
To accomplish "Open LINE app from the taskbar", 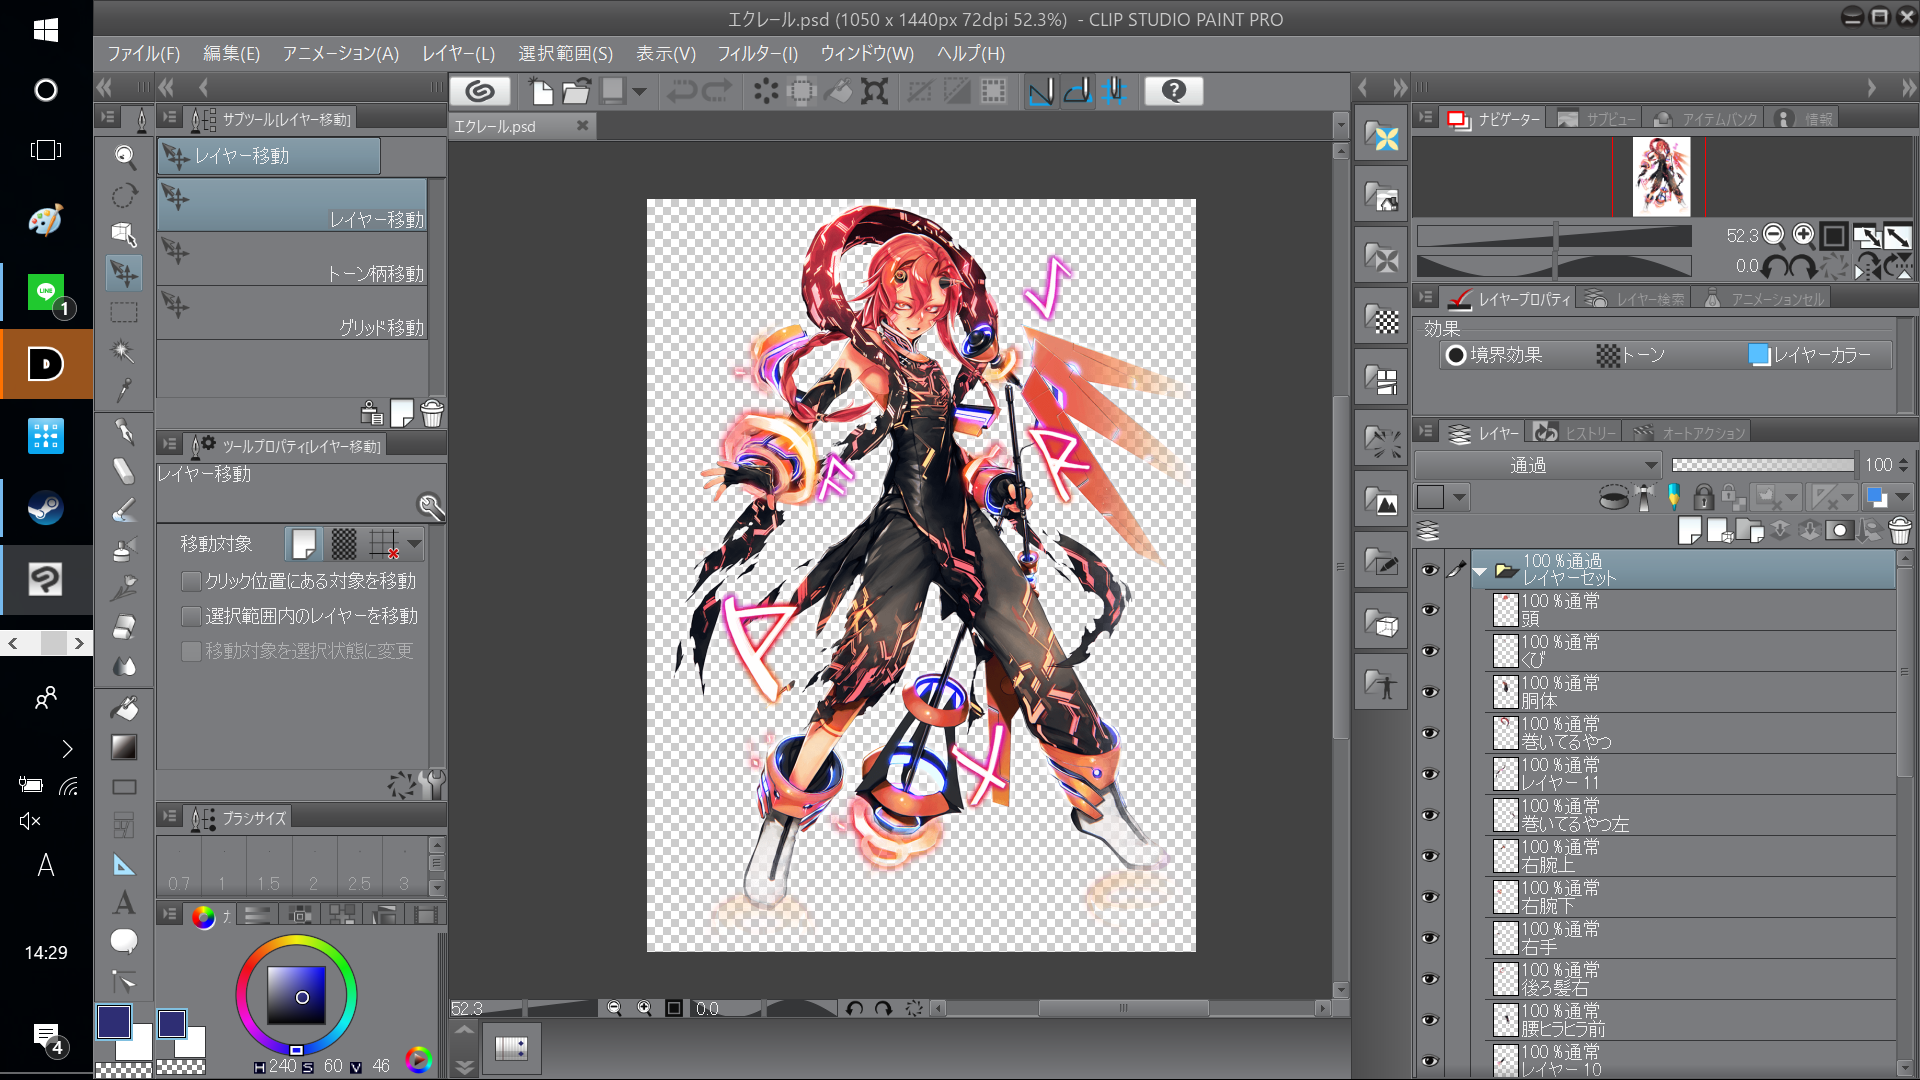I will pyautogui.click(x=46, y=294).
